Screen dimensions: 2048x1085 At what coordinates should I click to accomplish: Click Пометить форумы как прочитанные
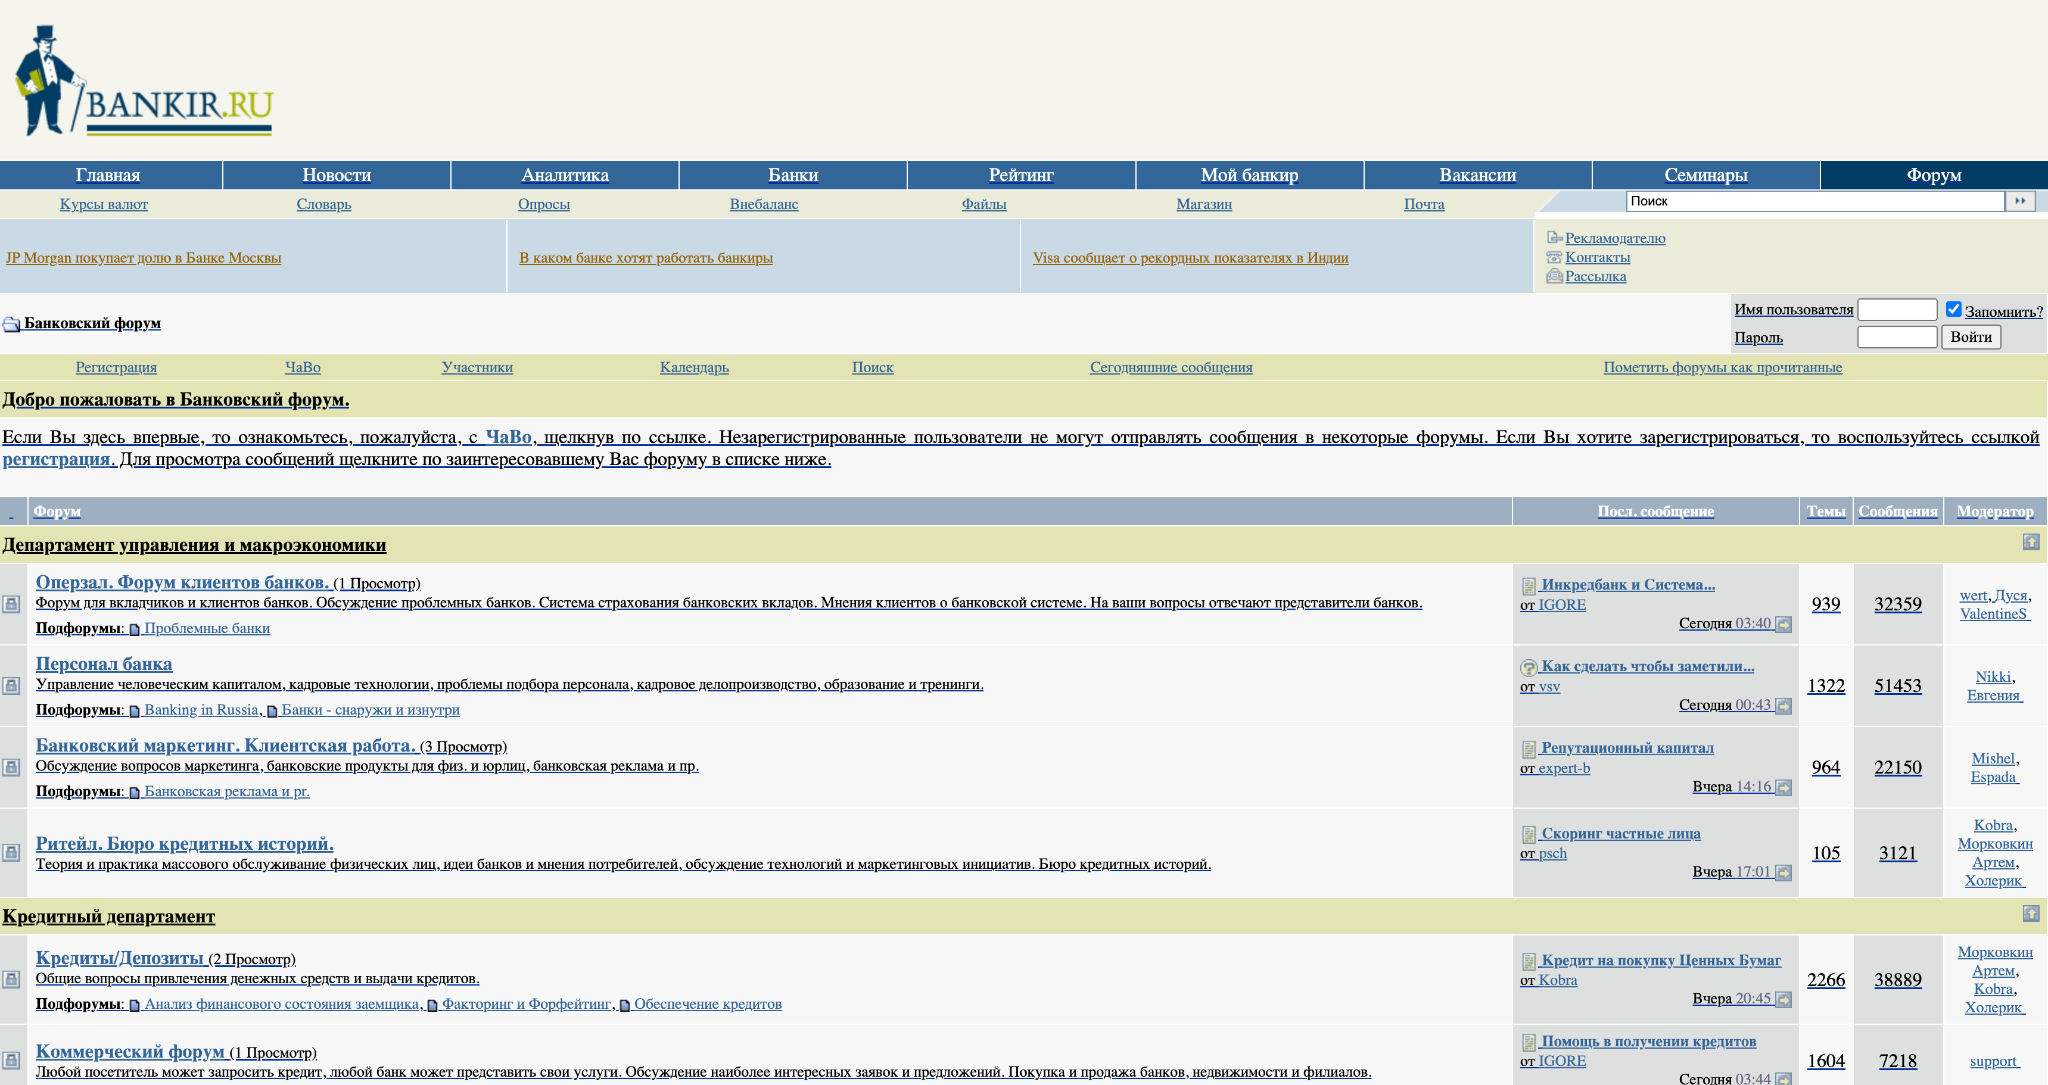pos(1722,367)
